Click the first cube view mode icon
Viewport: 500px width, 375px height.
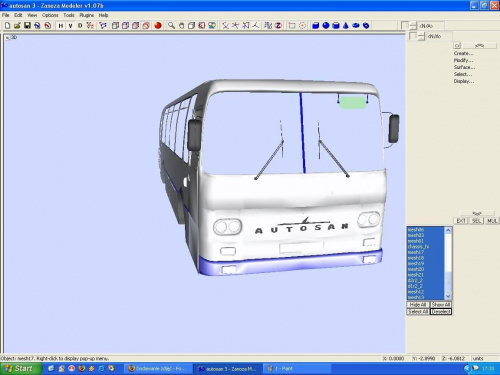tap(115, 25)
